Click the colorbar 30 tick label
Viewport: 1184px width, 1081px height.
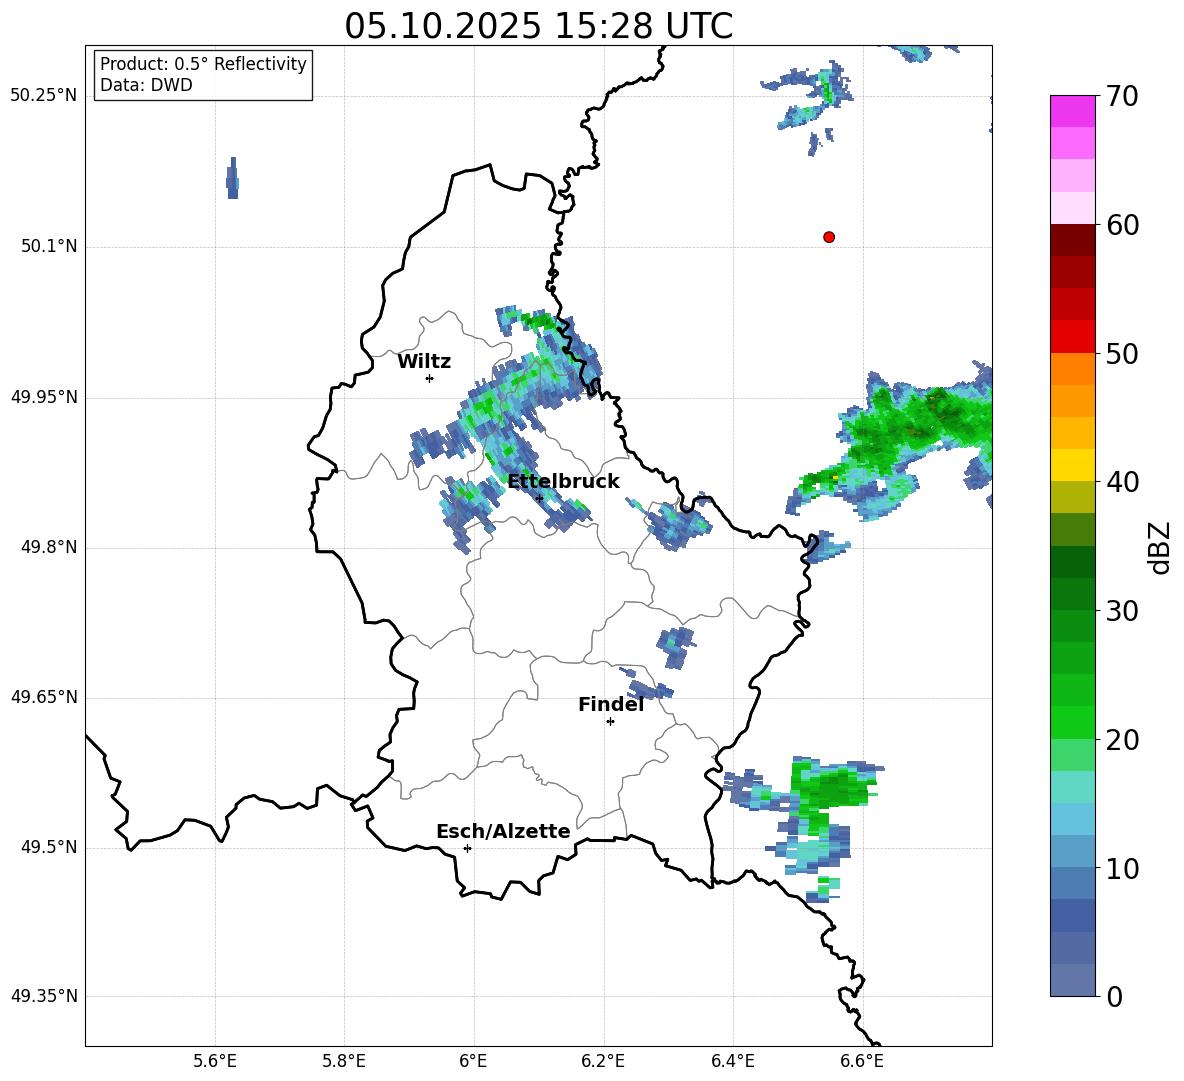coord(1122,611)
